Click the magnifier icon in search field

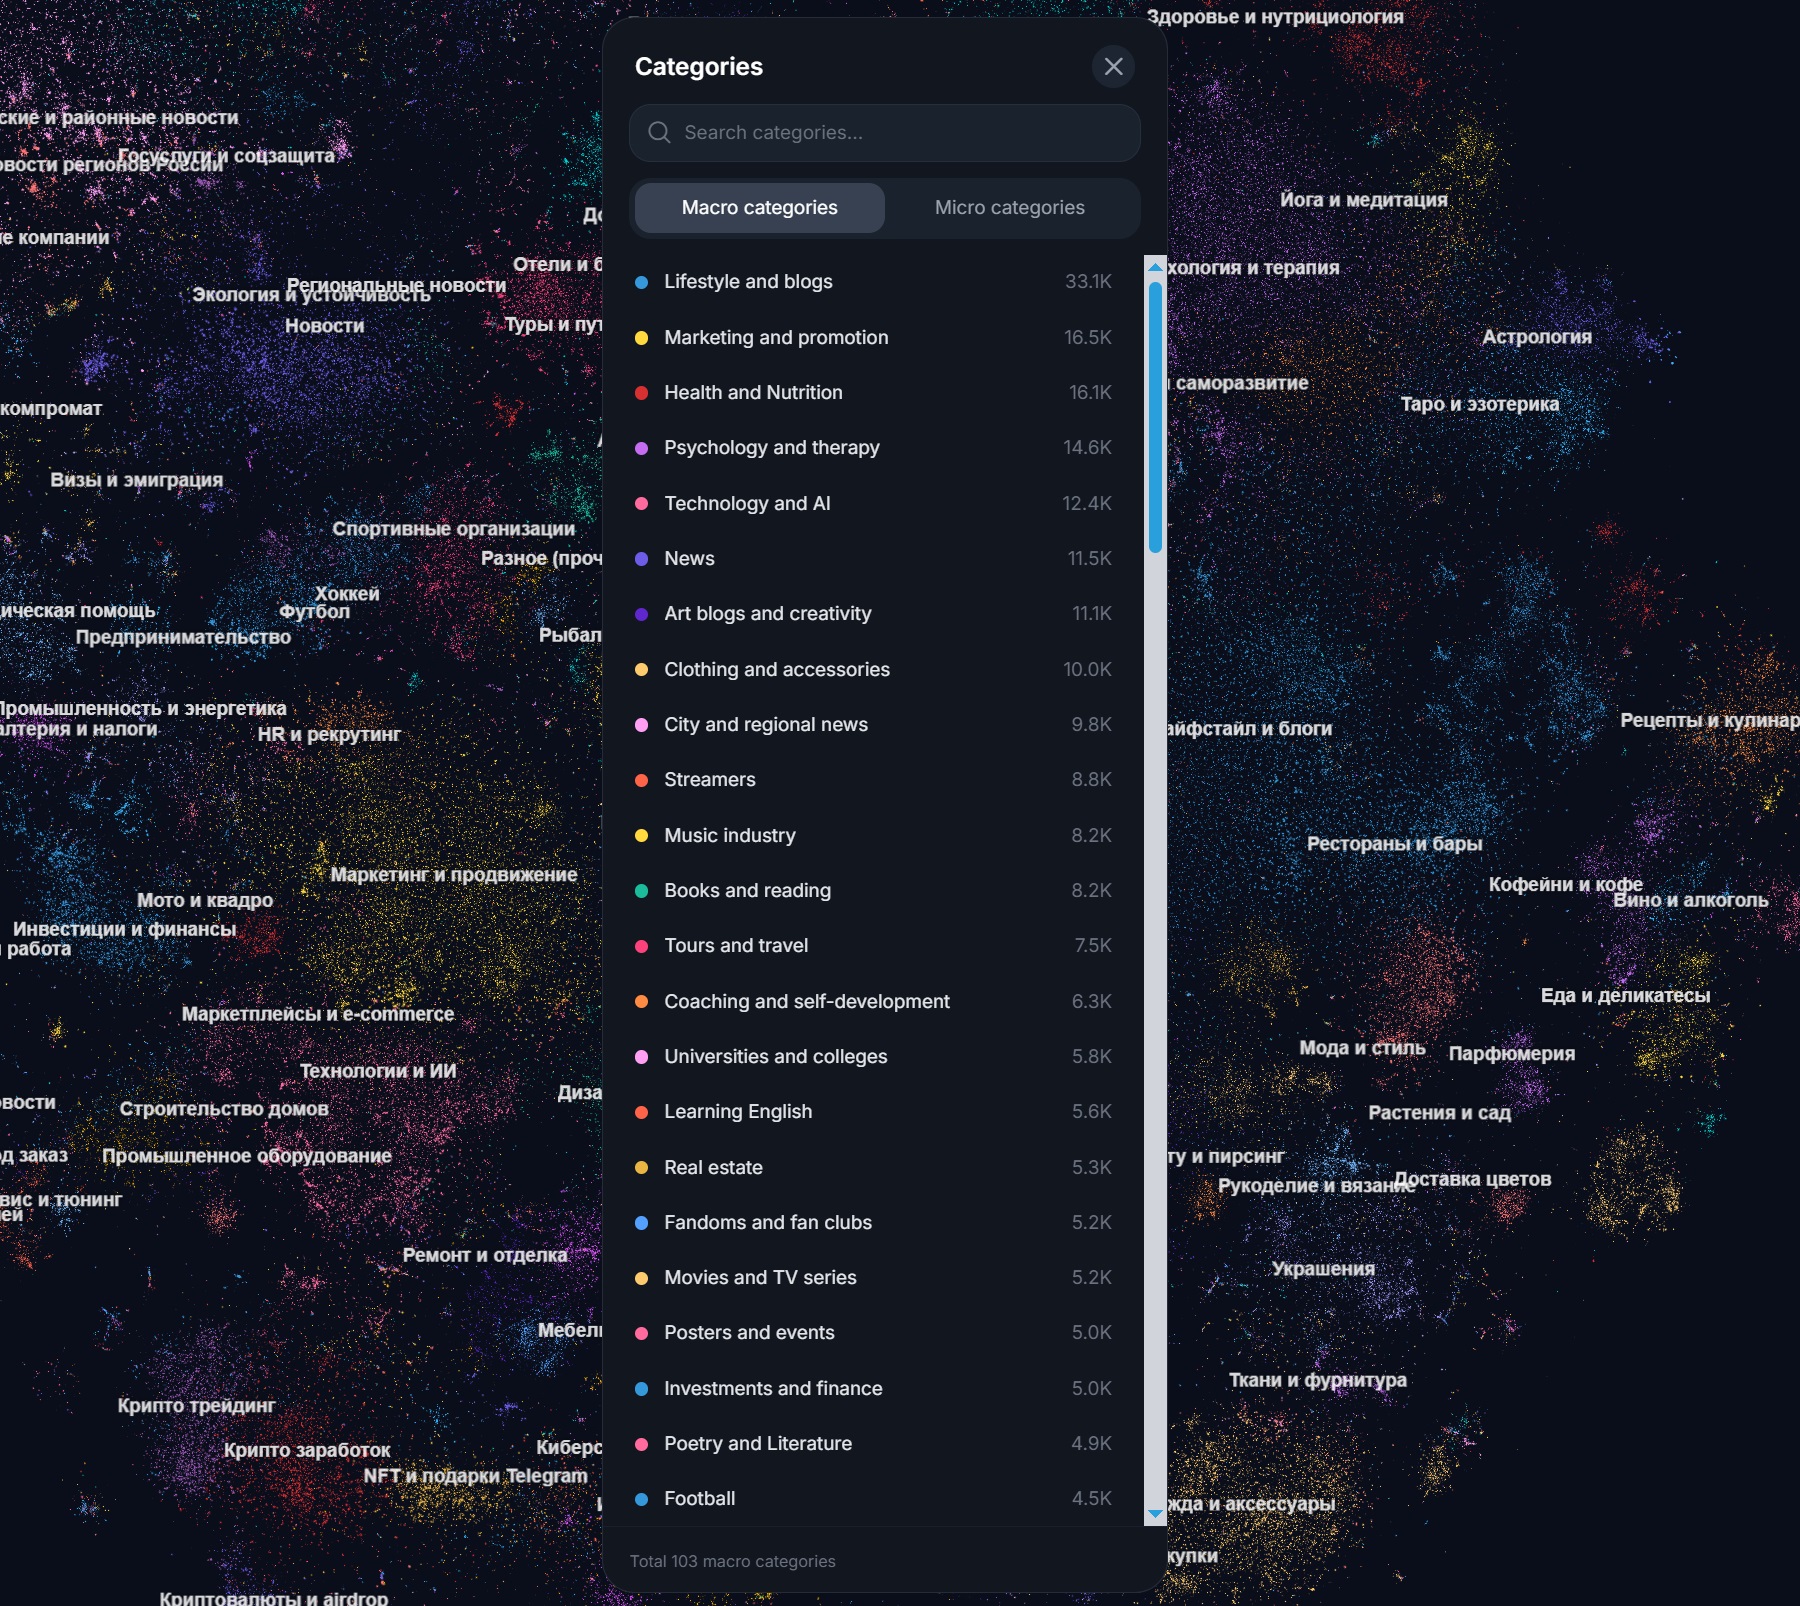coord(659,133)
